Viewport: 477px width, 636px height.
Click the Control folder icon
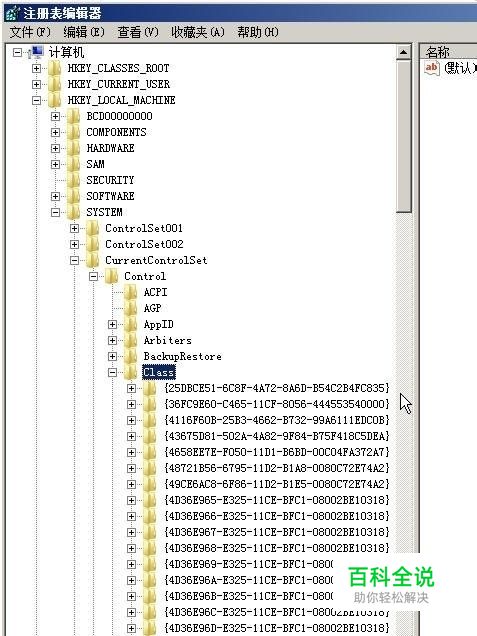tap(112, 276)
